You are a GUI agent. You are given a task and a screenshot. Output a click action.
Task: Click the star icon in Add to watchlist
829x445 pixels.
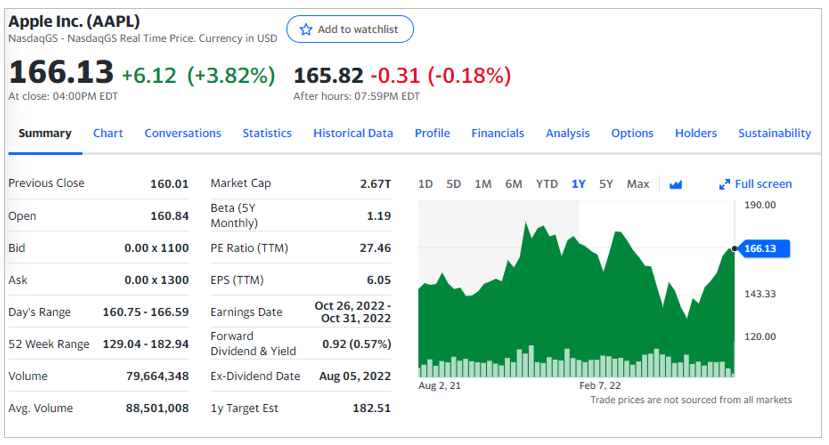tap(306, 30)
